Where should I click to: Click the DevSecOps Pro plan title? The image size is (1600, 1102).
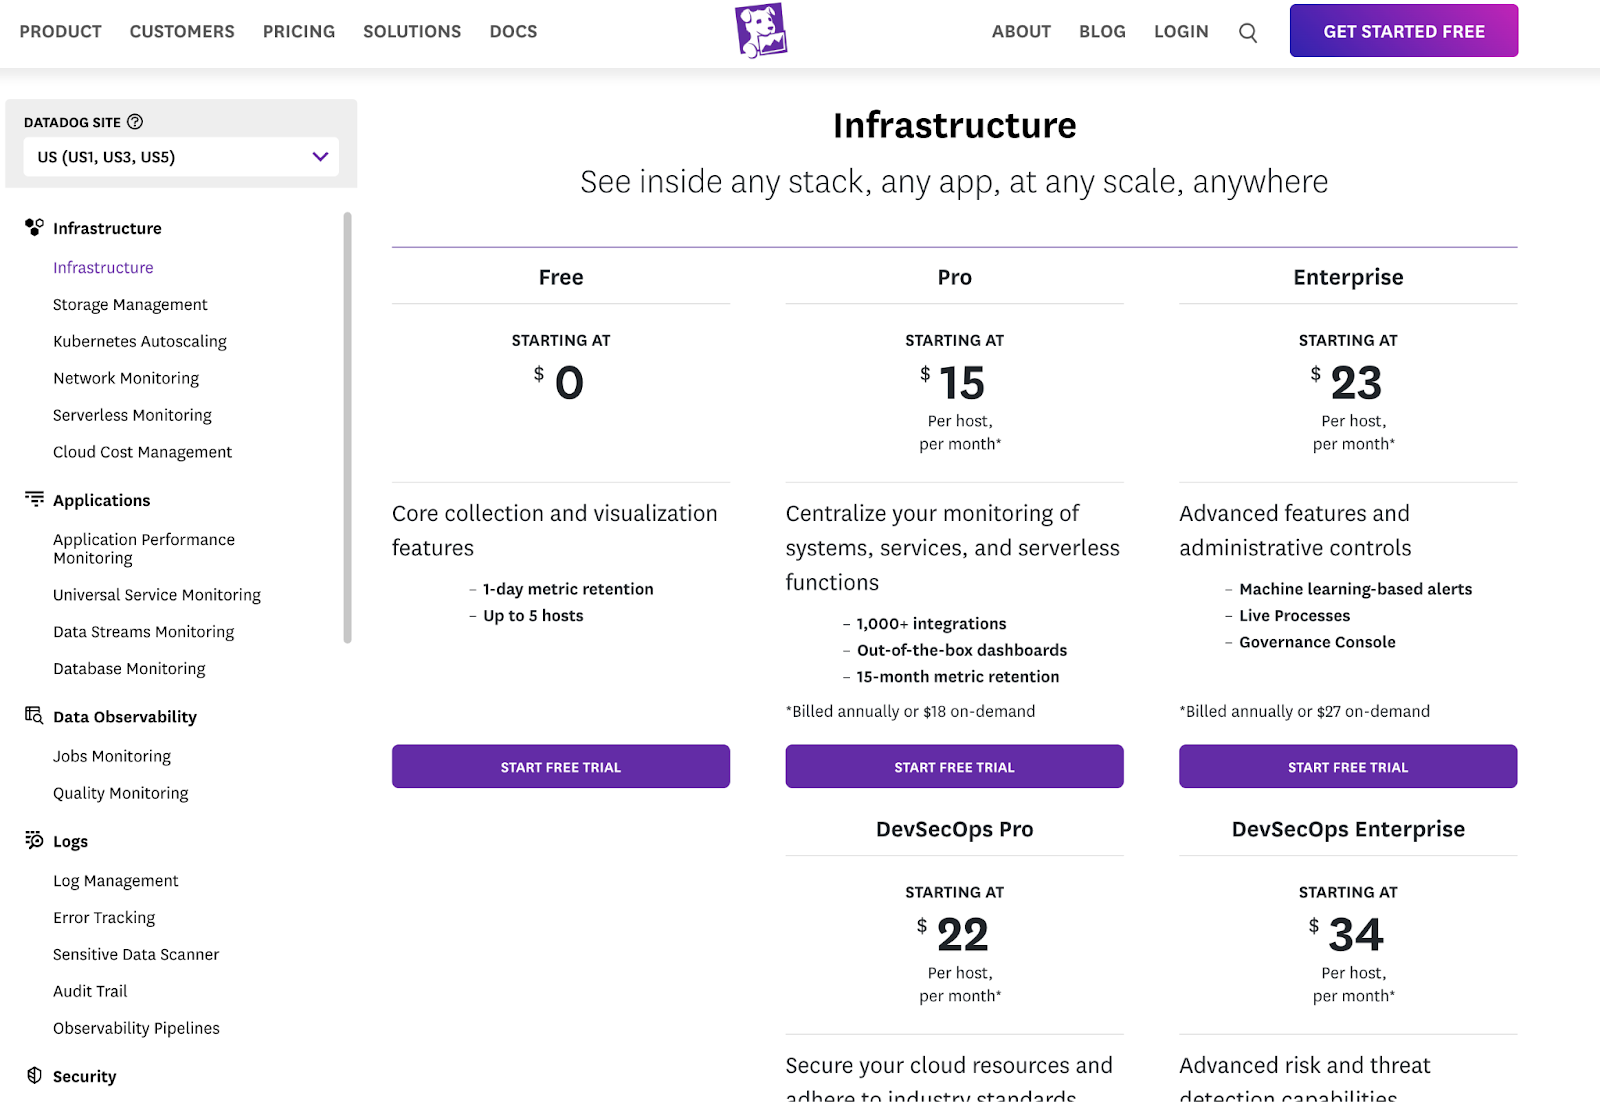[954, 829]
